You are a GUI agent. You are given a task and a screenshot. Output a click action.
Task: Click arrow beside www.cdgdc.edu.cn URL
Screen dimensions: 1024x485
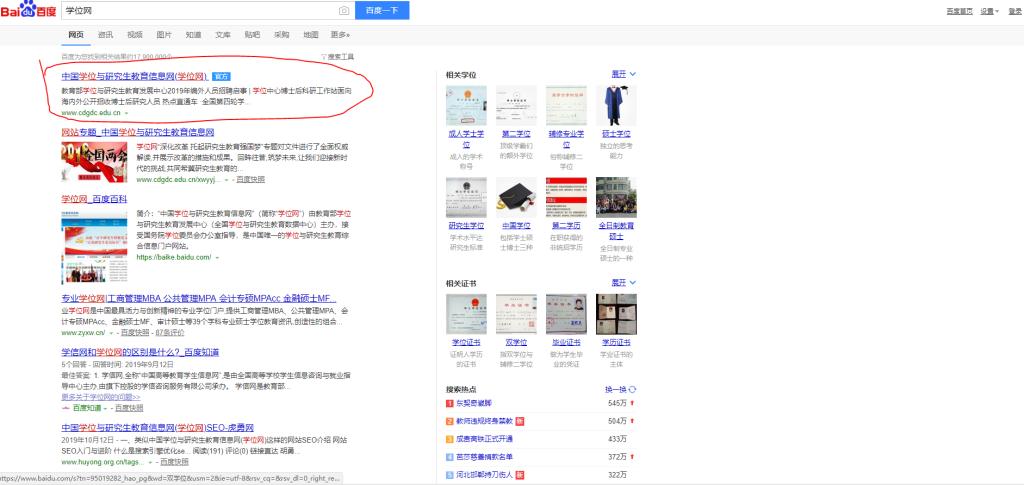point(128,113)
